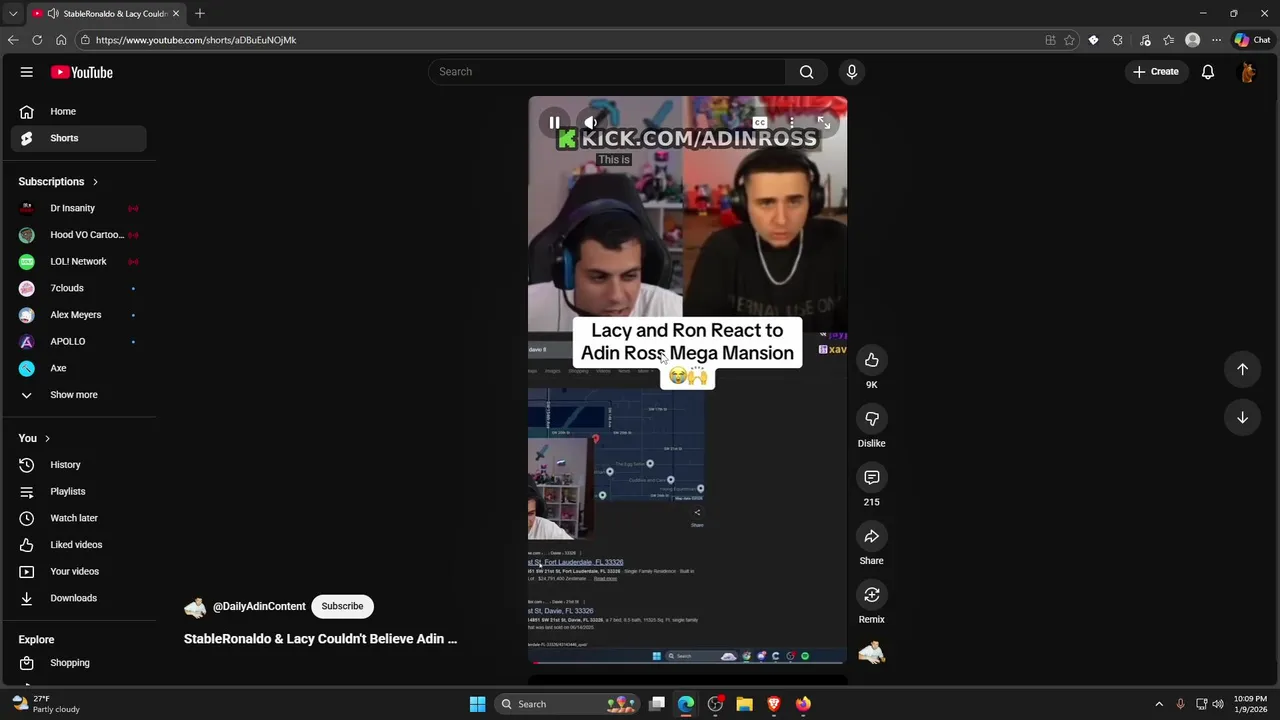Show hidden system tray icons
The width and height of the screenshot is (1280, 720).
tap(1159, 704)
